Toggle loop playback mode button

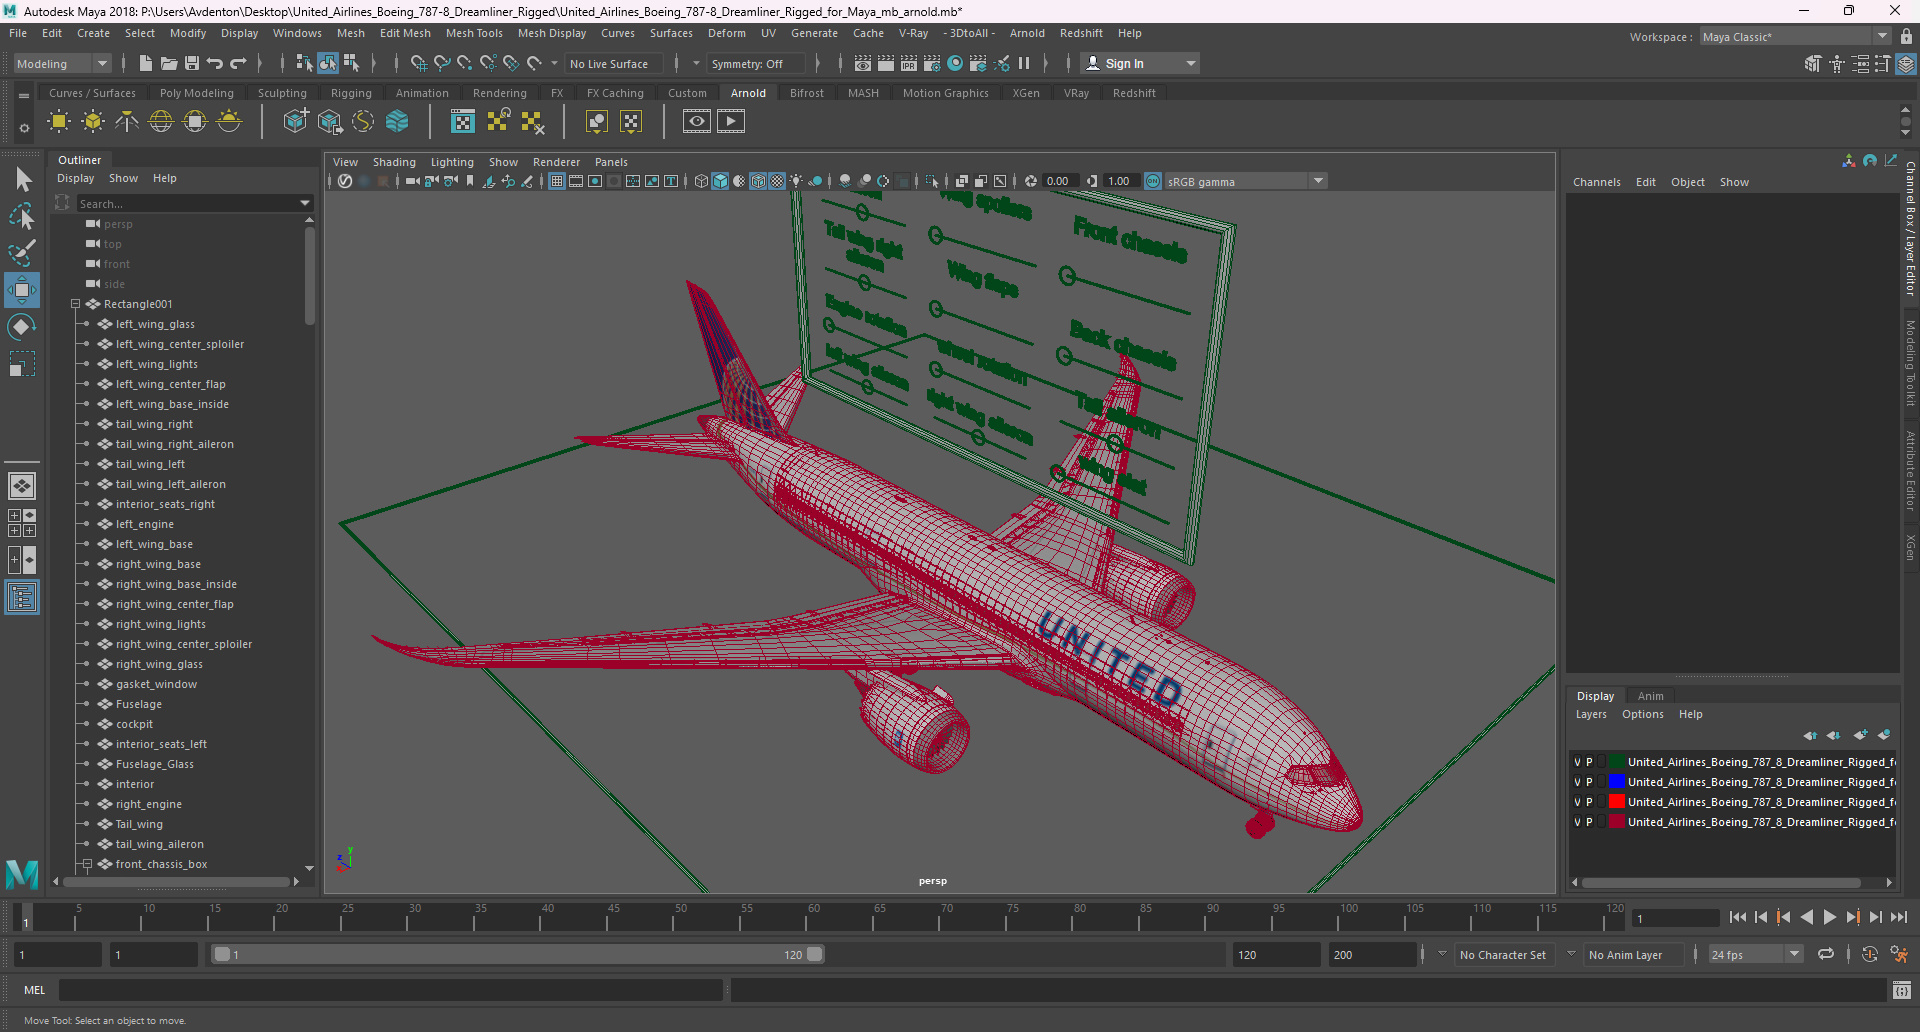click(x=1825, y=954)
